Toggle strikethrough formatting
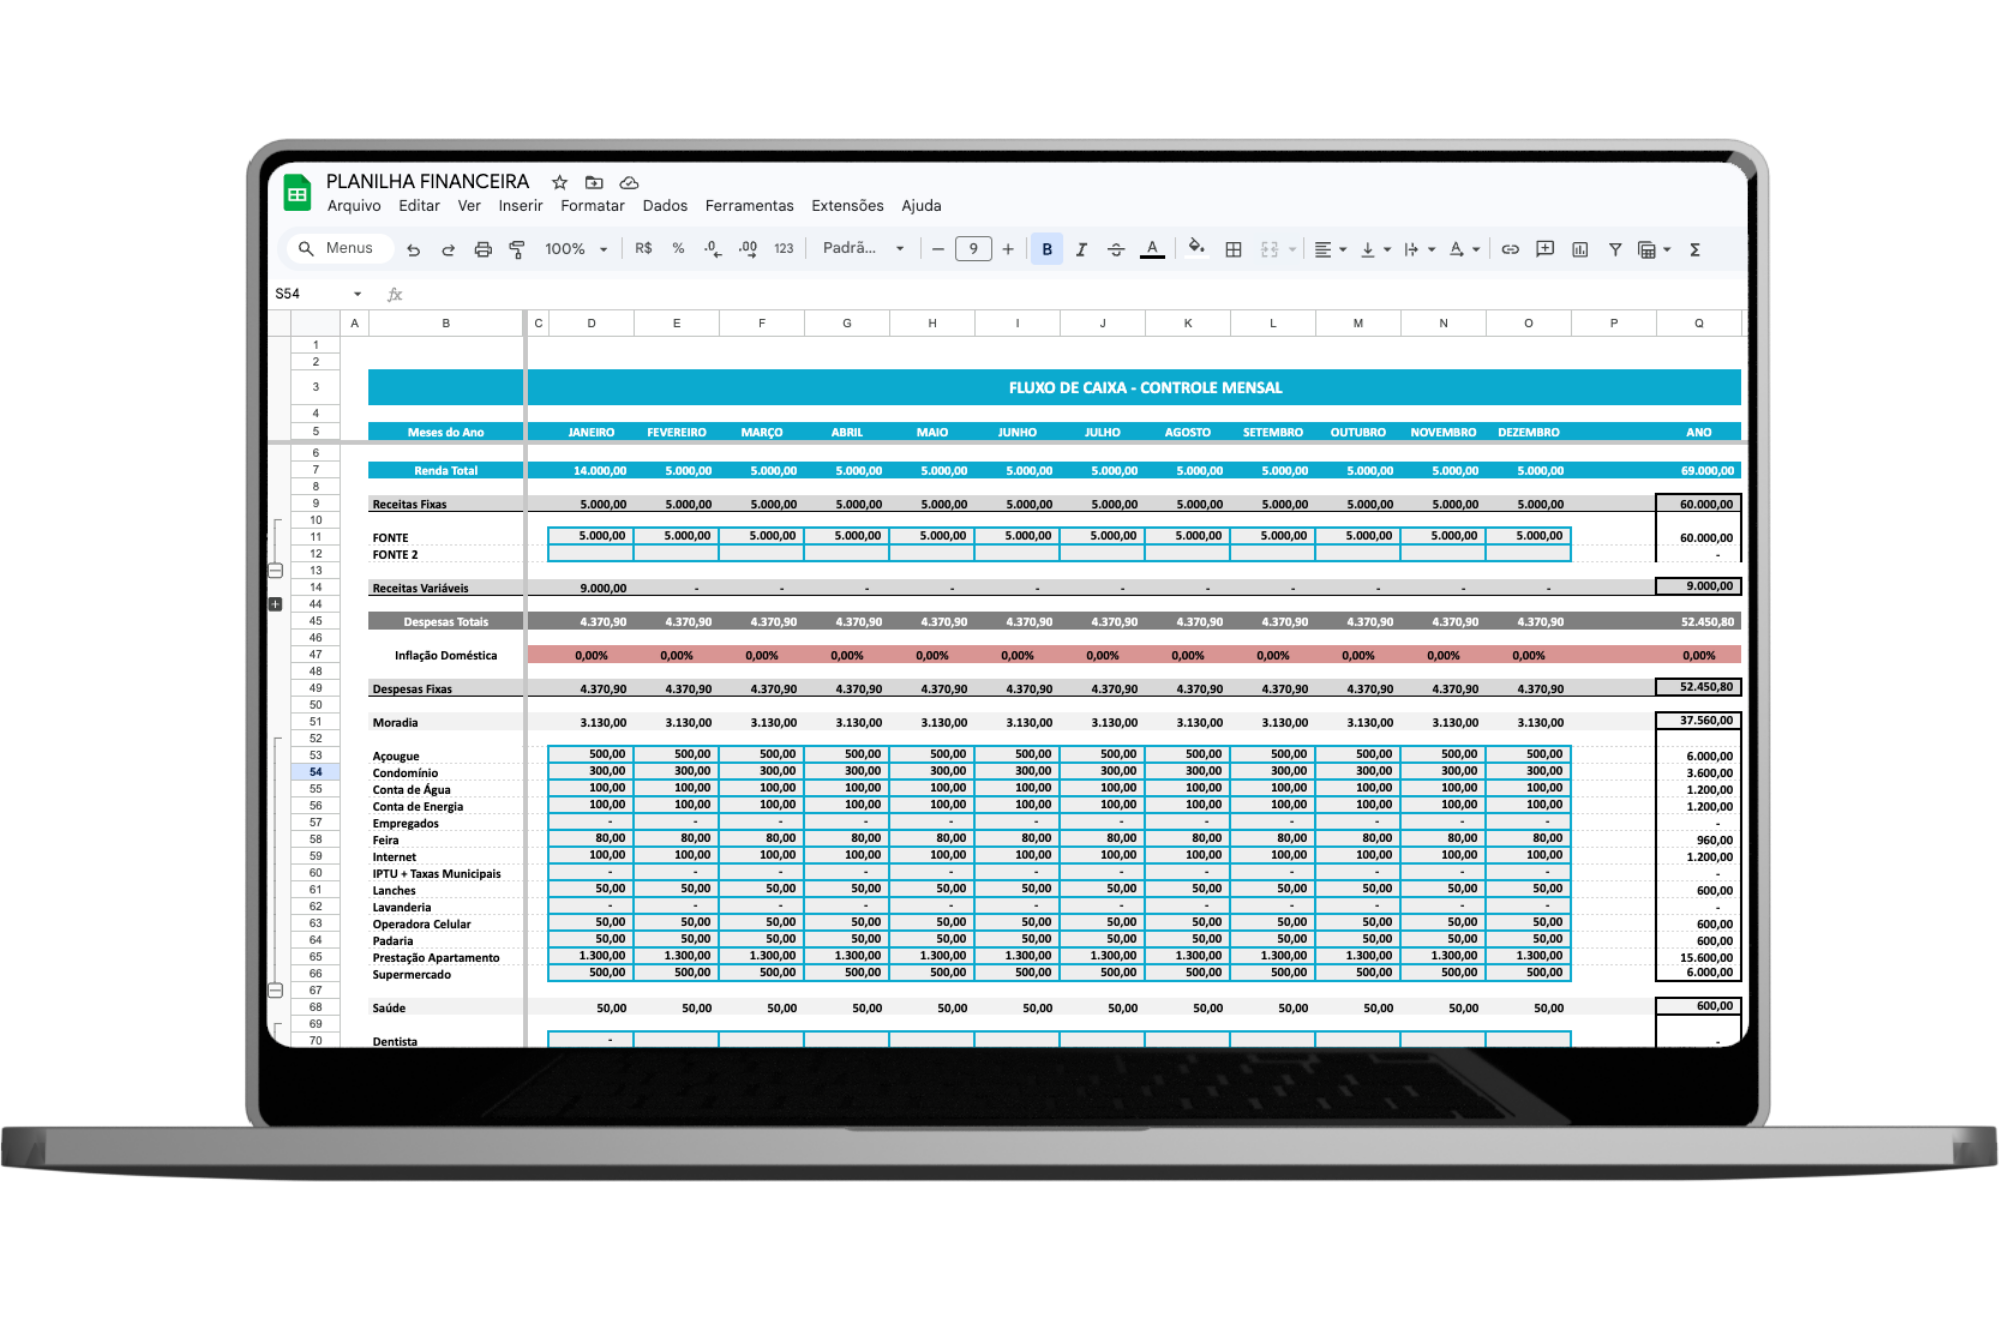Image resolution: width=2000 pixels, height=1320 pixels. coord(1116,250)
